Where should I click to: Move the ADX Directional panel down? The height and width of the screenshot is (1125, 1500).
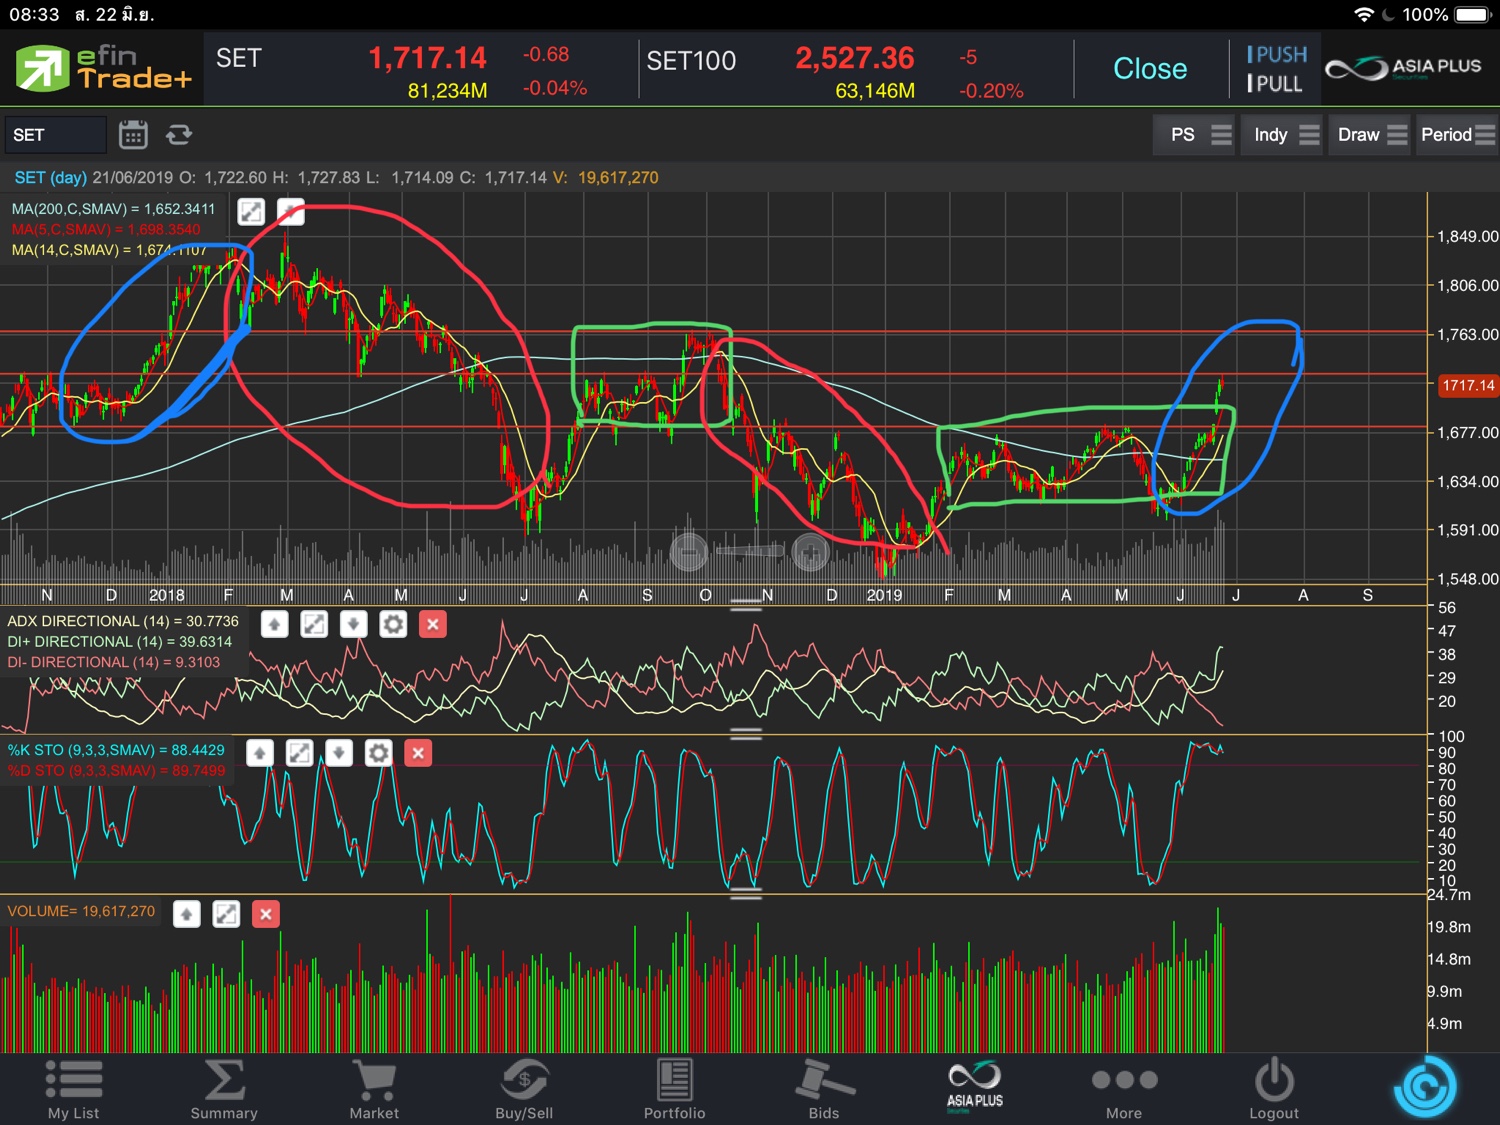pyautogui.click(x=353, y=625)
